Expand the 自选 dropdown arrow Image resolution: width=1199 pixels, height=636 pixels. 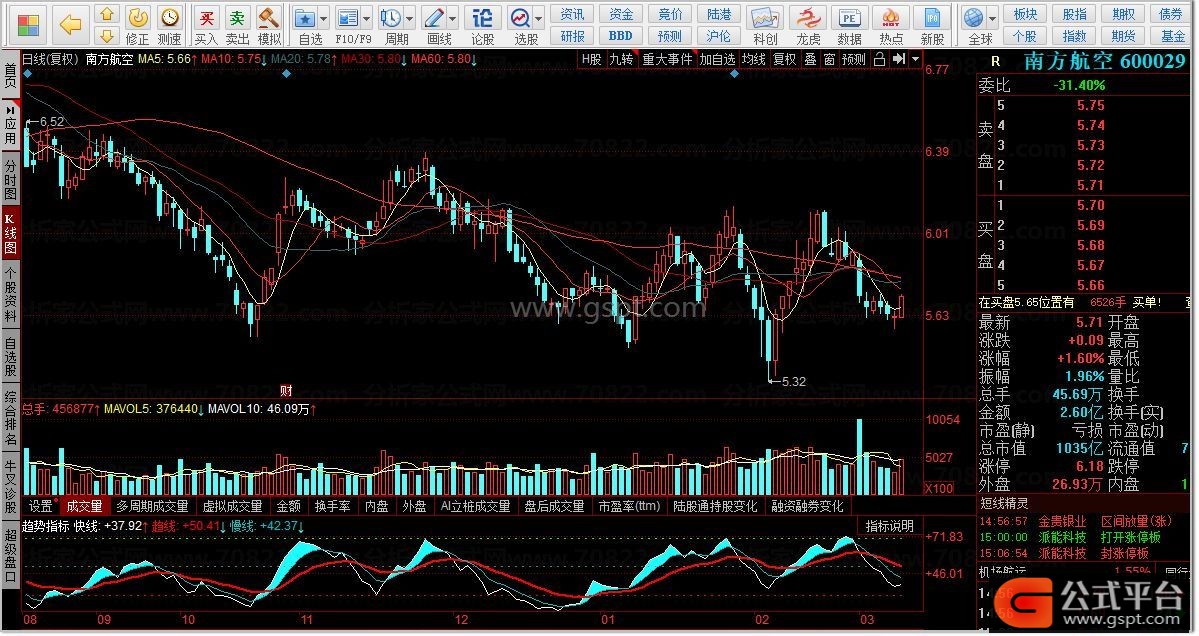pos(323,18)
